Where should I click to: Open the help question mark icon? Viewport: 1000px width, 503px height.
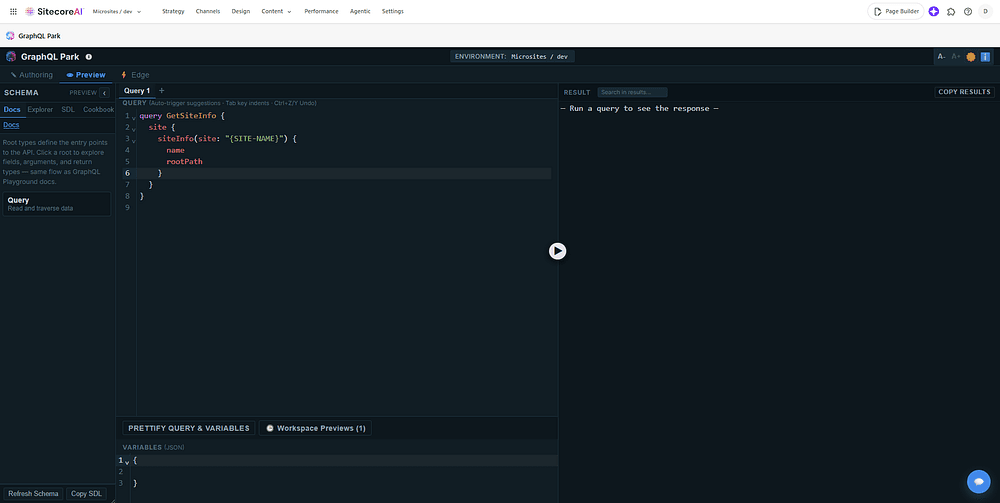968,11
